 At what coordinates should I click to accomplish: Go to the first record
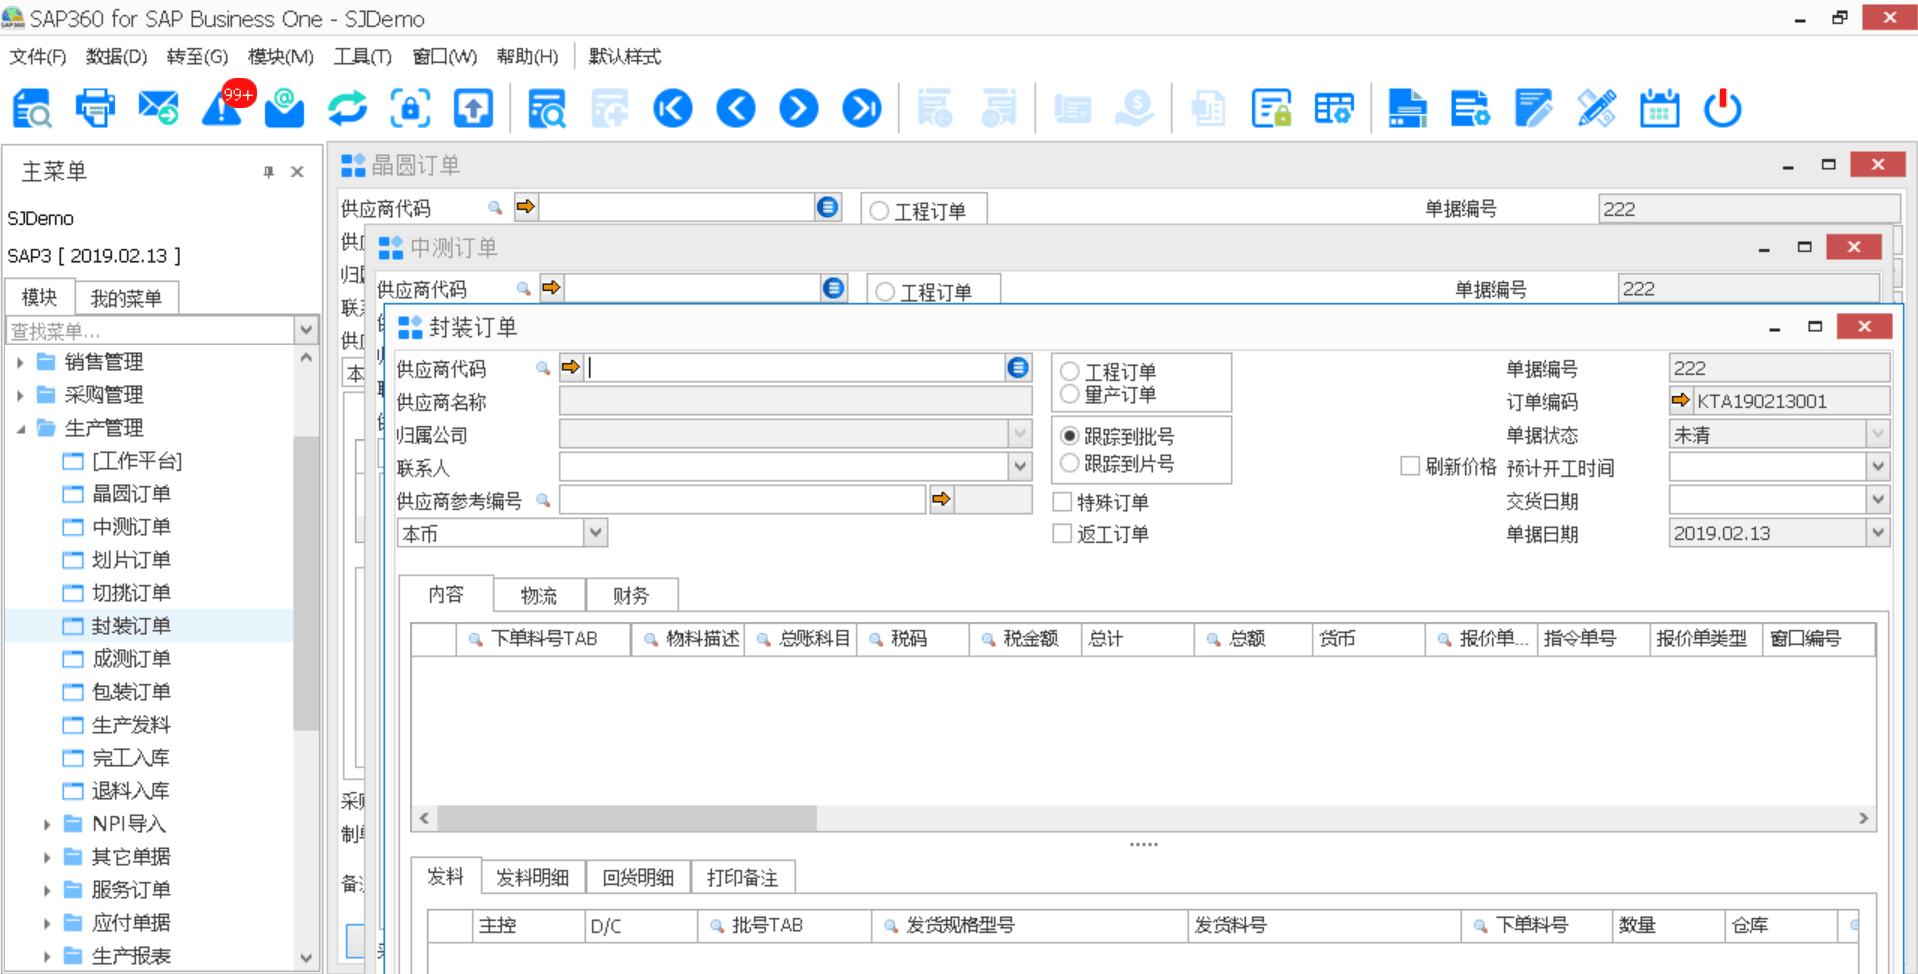pyautogui.click(x=673, y=108)
